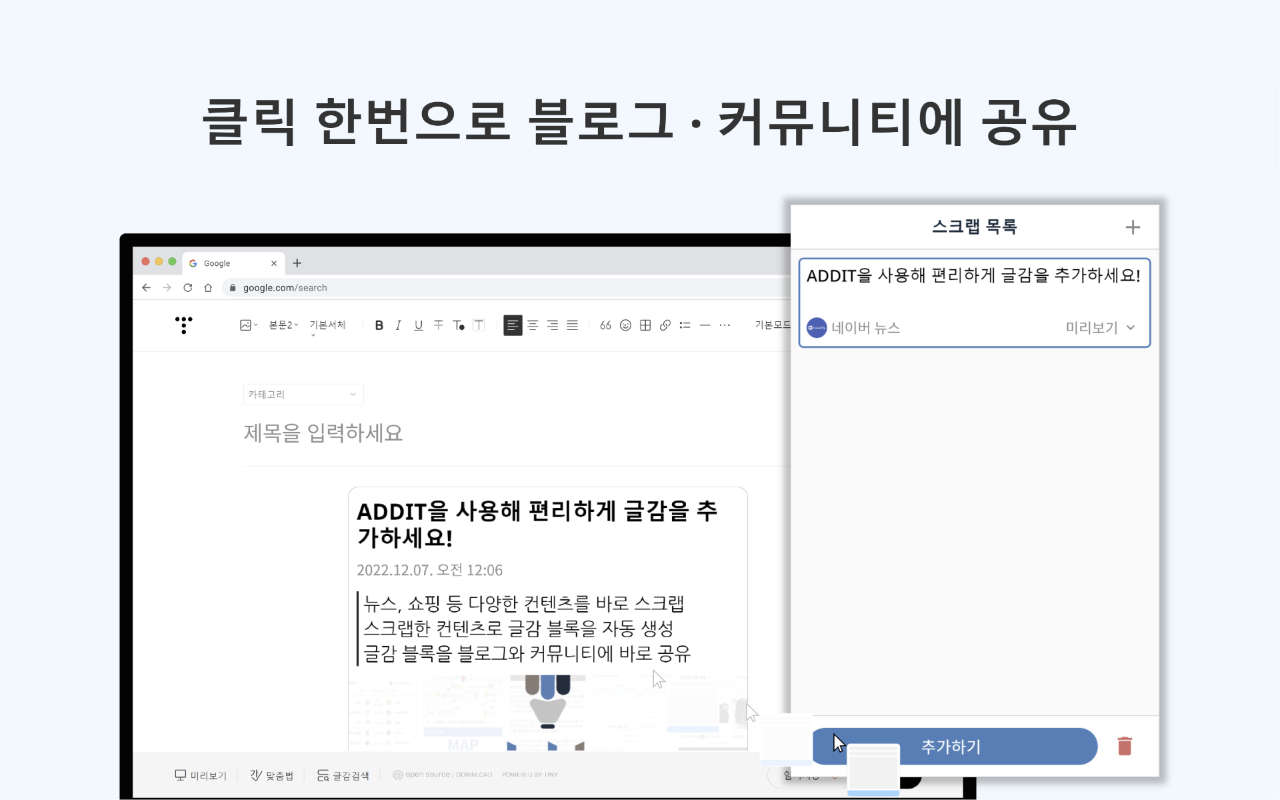Click the 맞춤법 spell check button
The image size is (1280, 800).
[x=272, y=775]
